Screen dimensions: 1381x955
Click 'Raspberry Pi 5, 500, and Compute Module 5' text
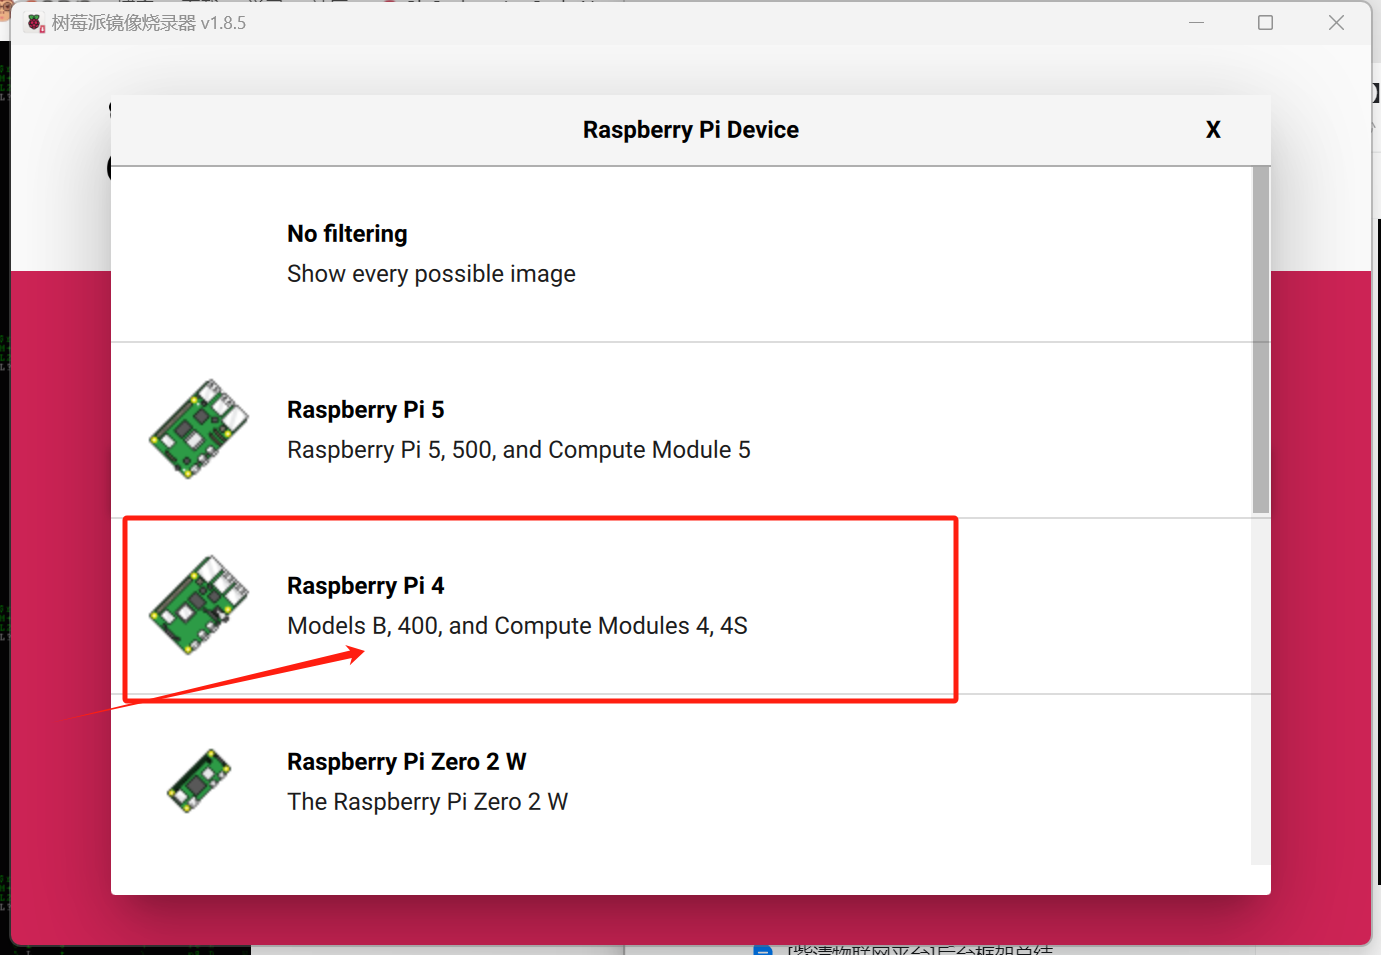(x=519, y=450)
